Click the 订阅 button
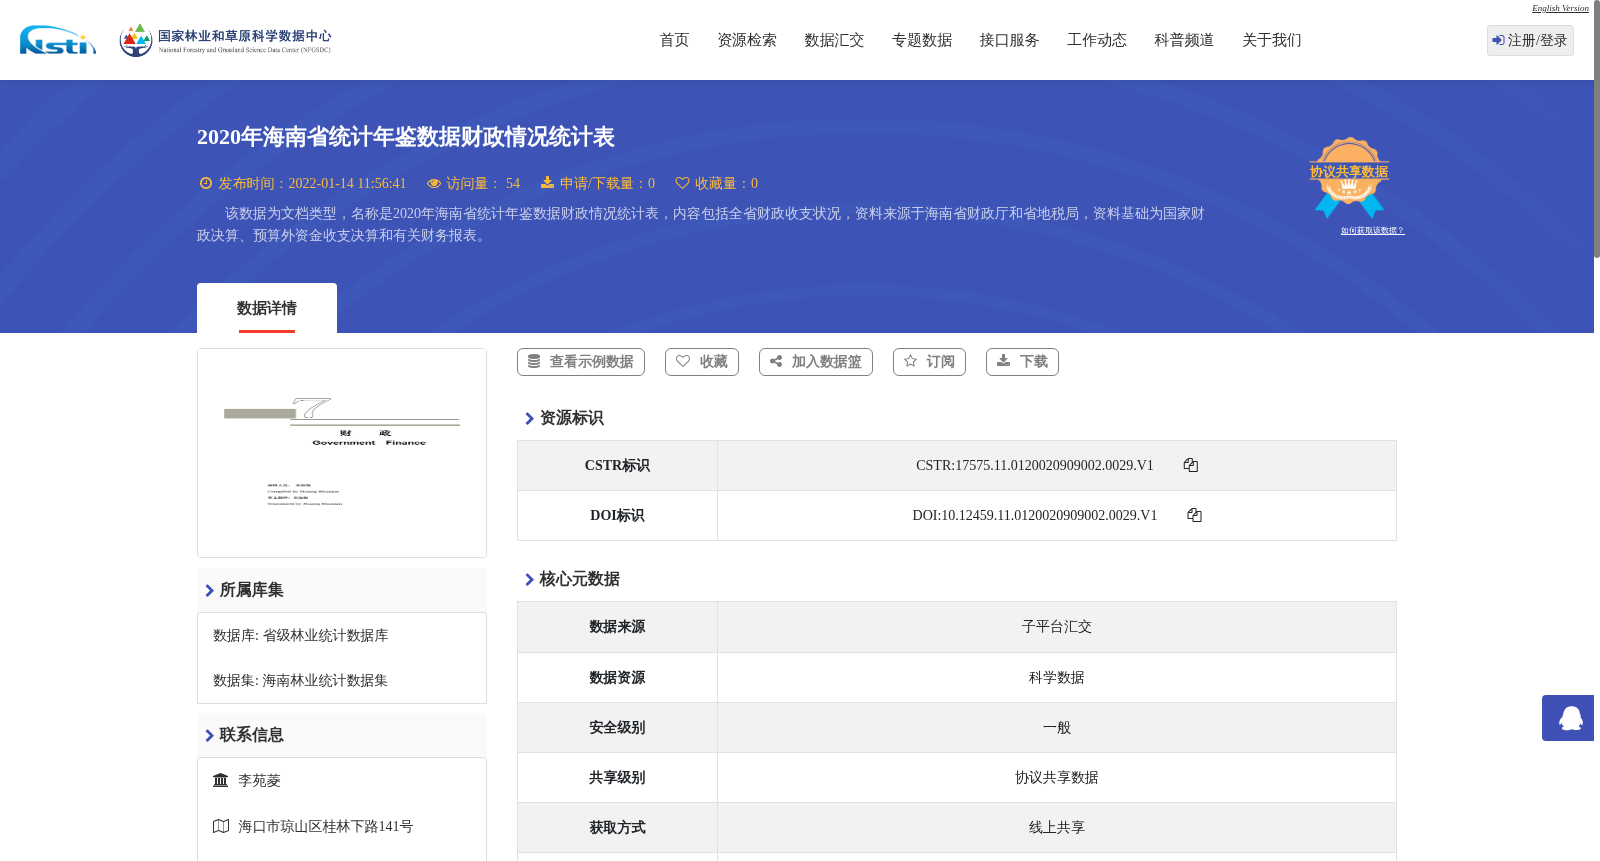Screen dimensions: 1600x861 pos(929,362)
